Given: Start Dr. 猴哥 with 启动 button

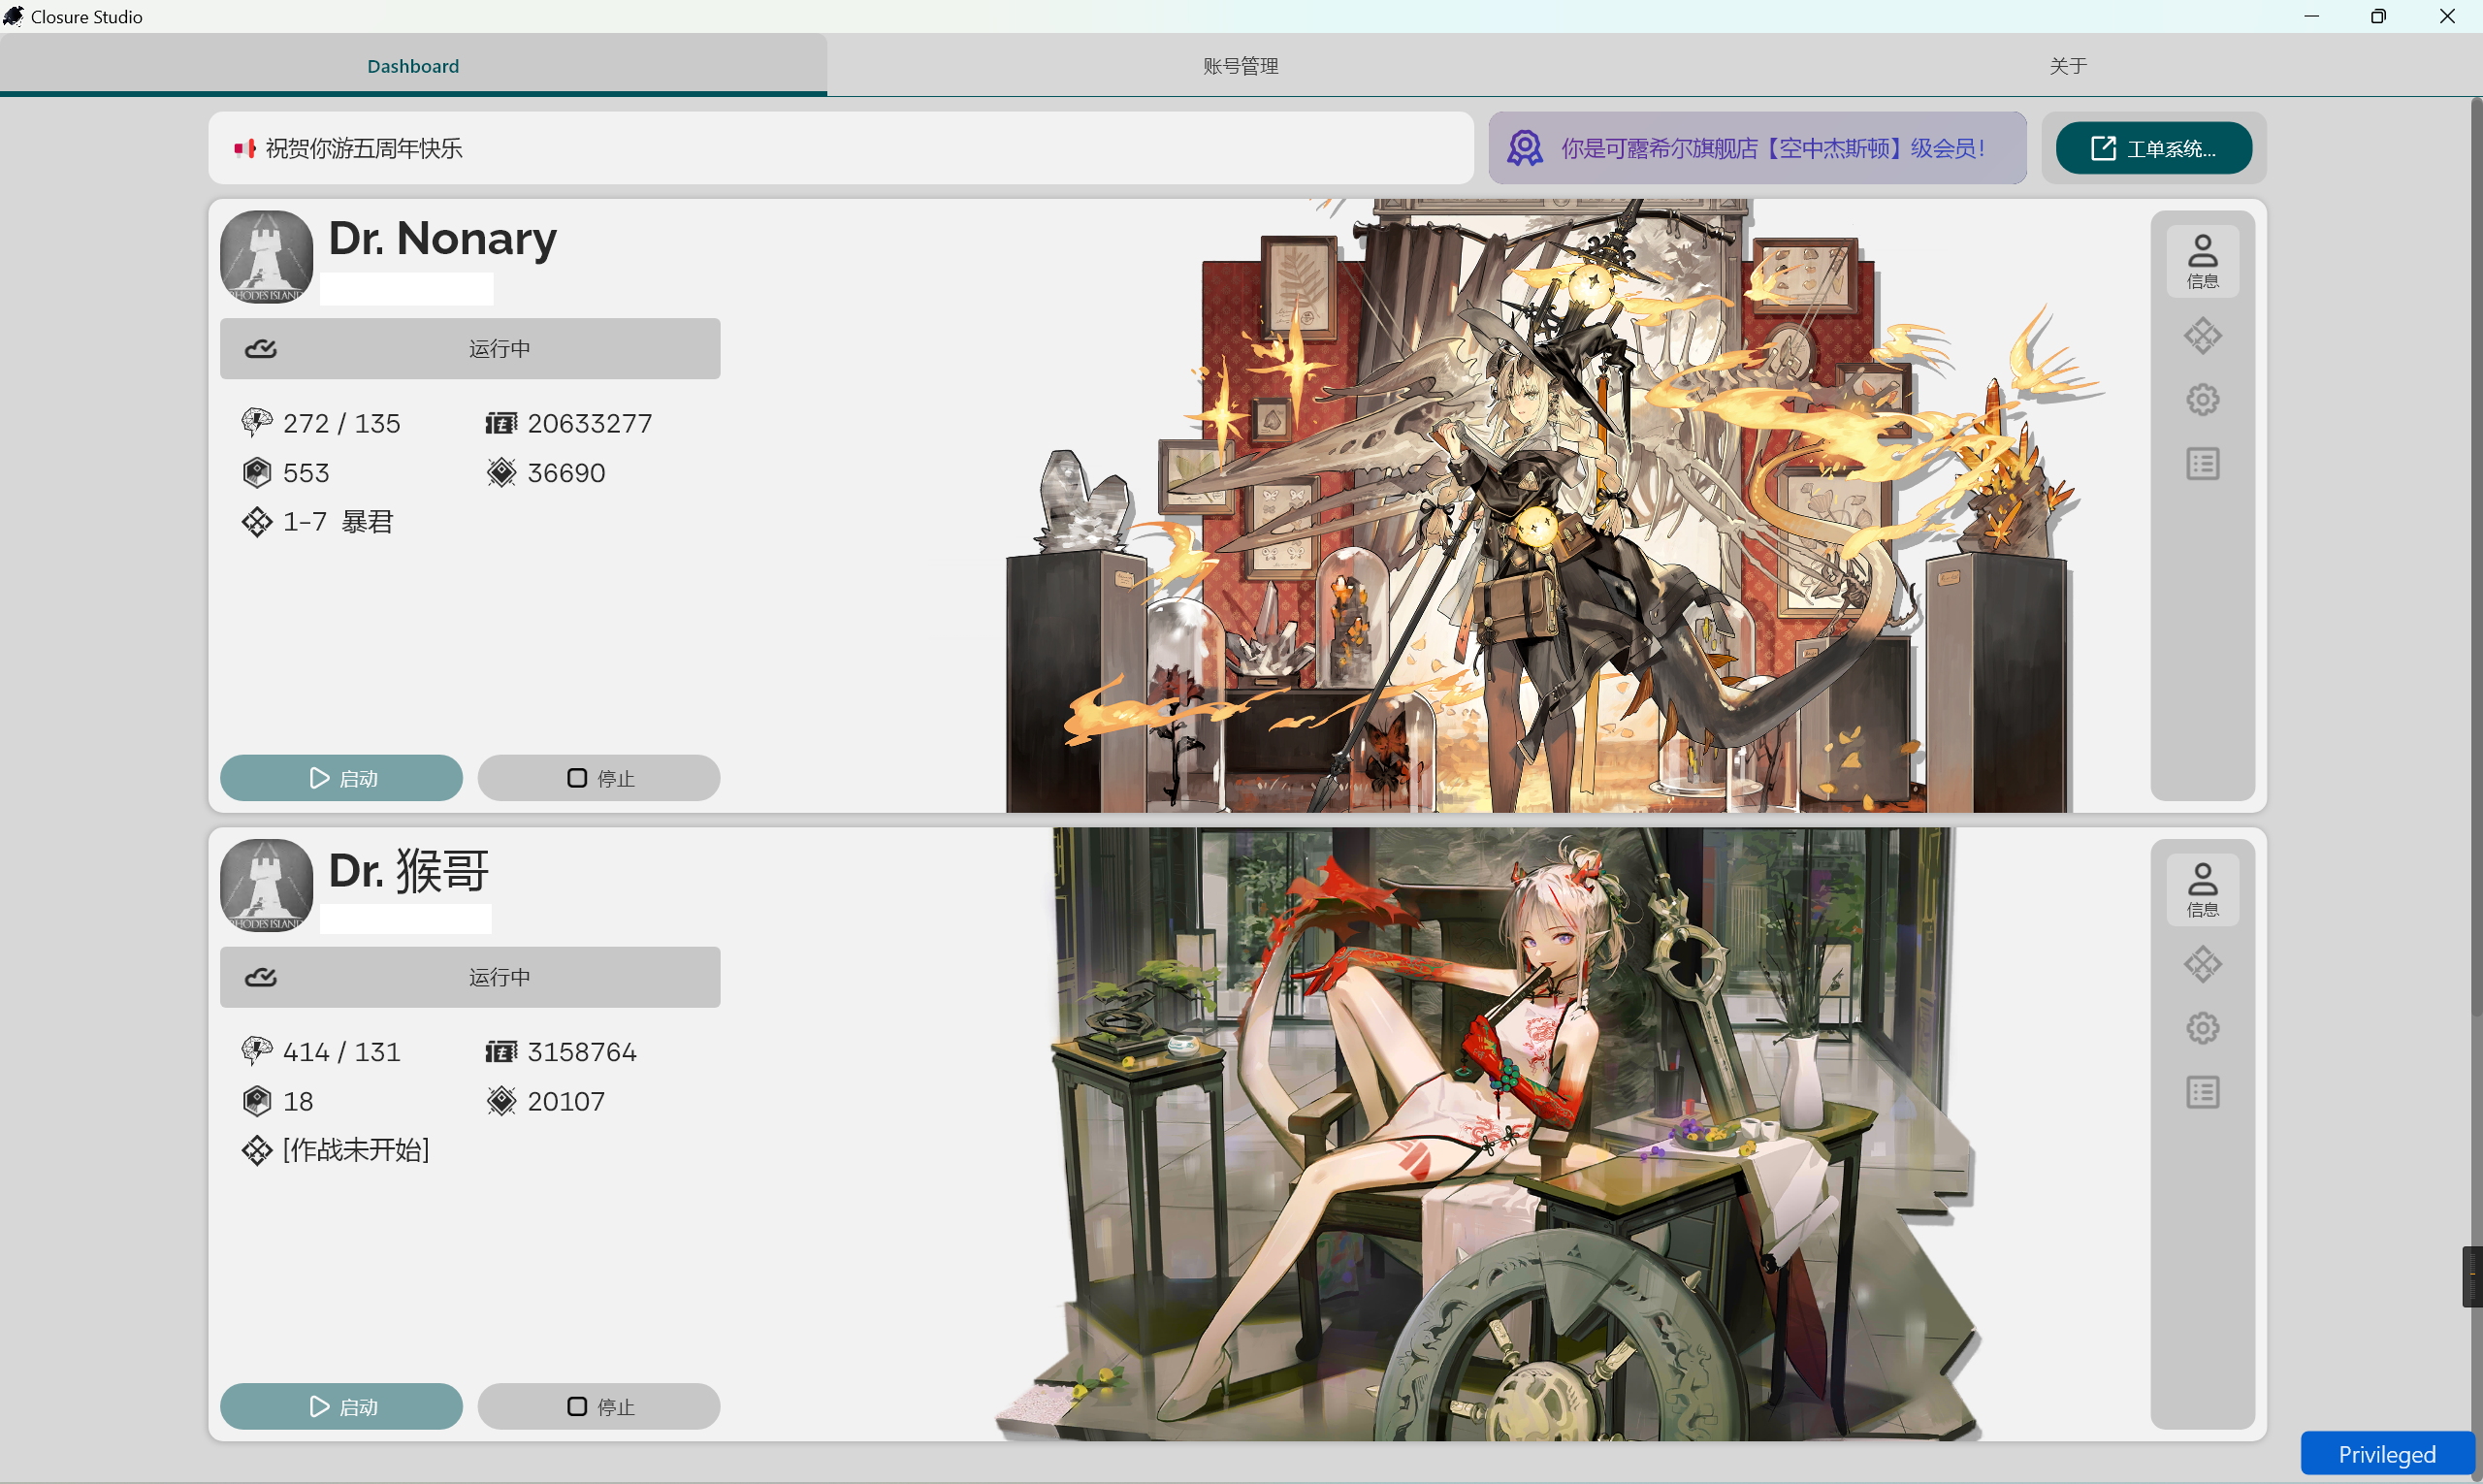Looking at the screenshot, I should 341,1407.
